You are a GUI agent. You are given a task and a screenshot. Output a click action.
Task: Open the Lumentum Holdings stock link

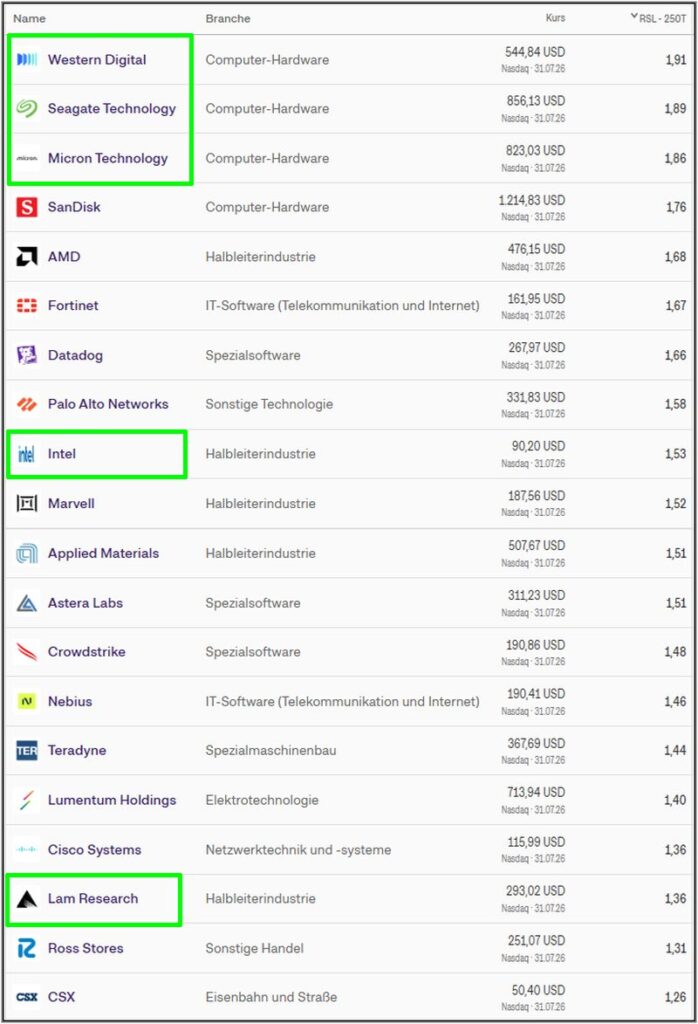112,800
